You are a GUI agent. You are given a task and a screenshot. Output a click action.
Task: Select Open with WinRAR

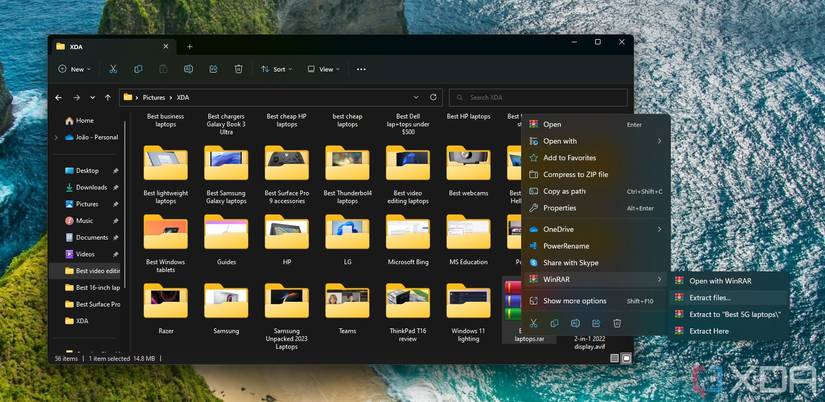click(x=730, y=281)
